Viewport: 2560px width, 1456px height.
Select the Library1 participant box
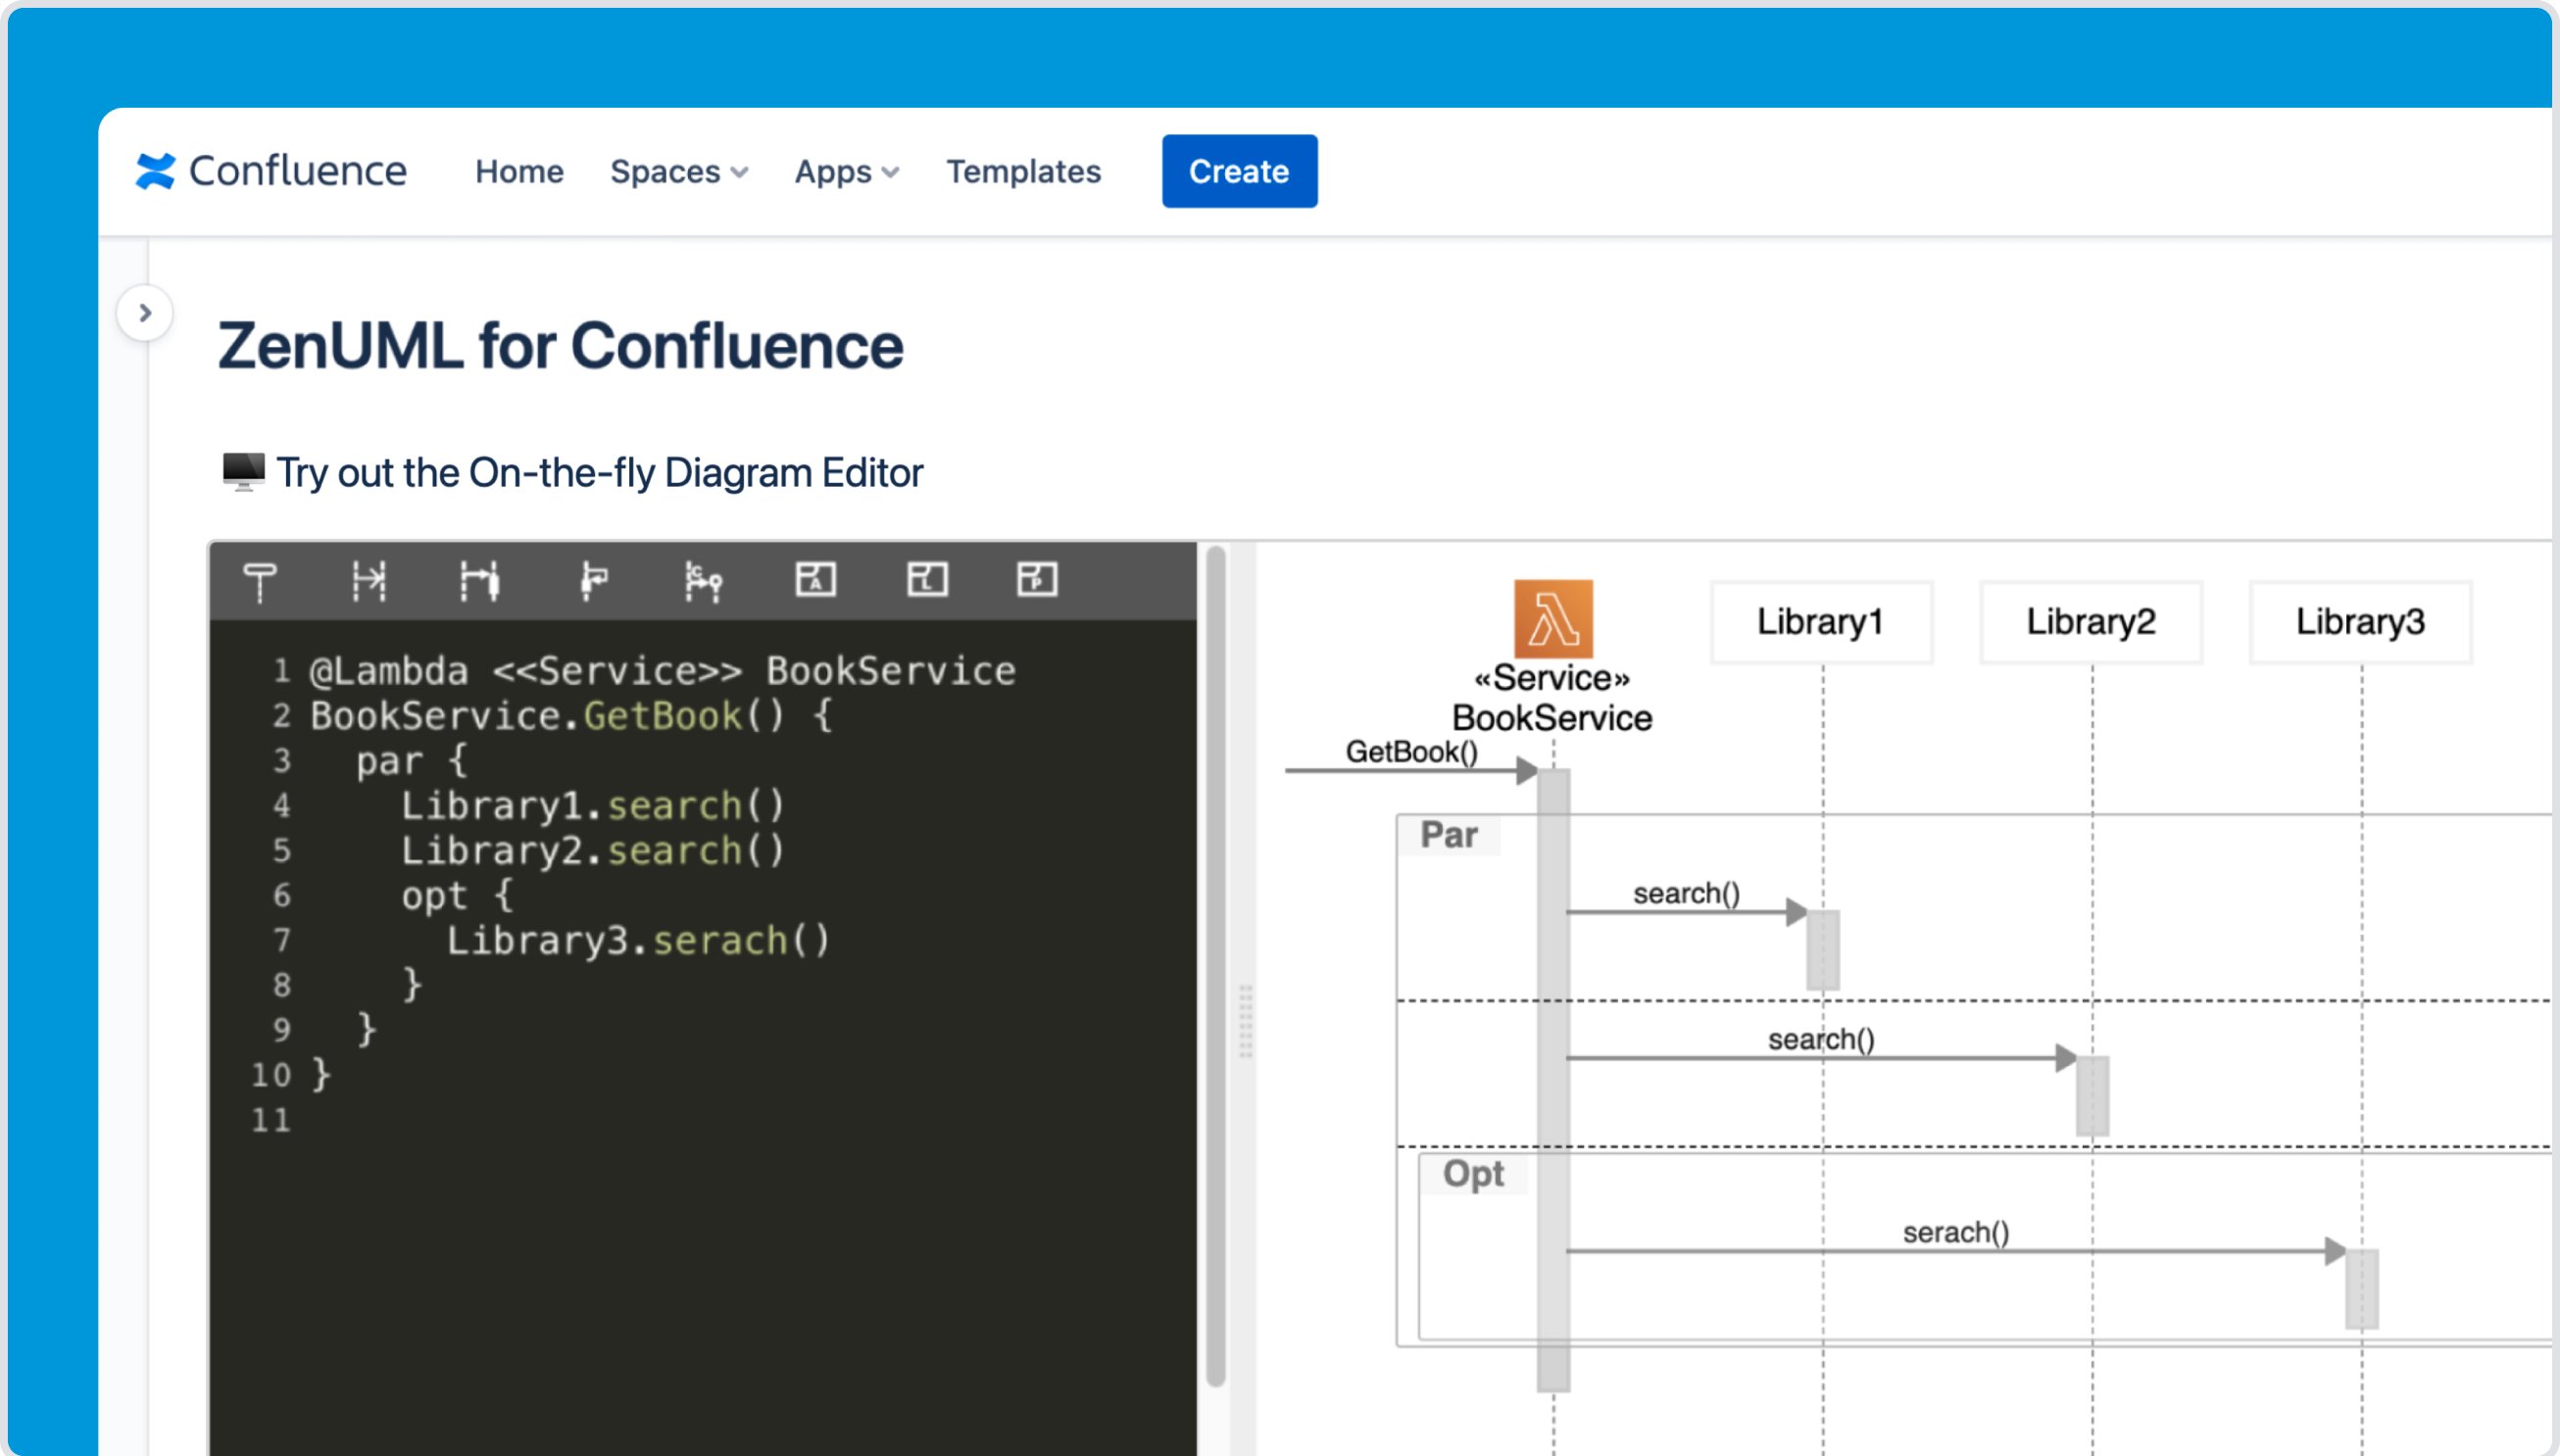(1820, 622)
